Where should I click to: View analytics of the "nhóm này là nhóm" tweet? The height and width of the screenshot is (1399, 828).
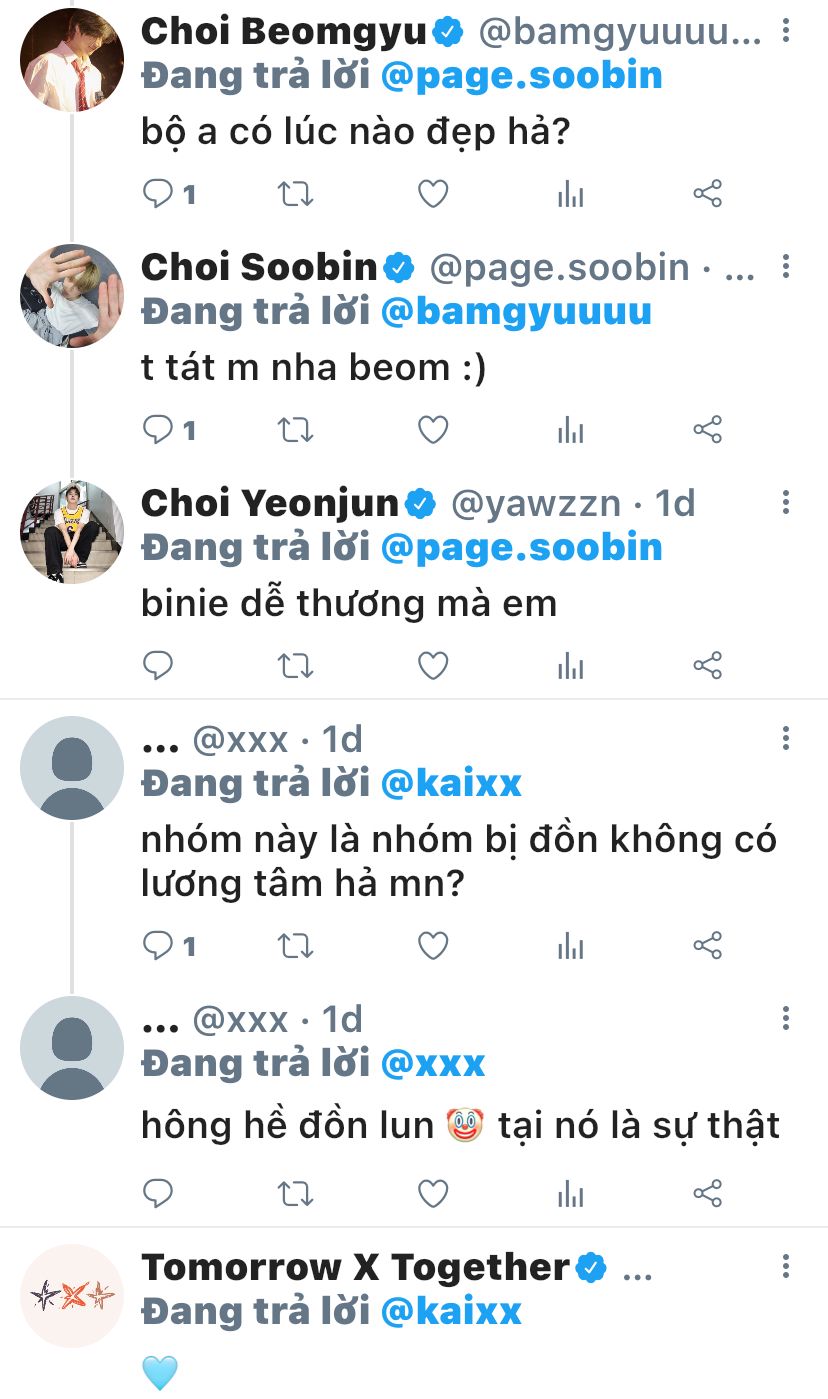pos(570,945)
